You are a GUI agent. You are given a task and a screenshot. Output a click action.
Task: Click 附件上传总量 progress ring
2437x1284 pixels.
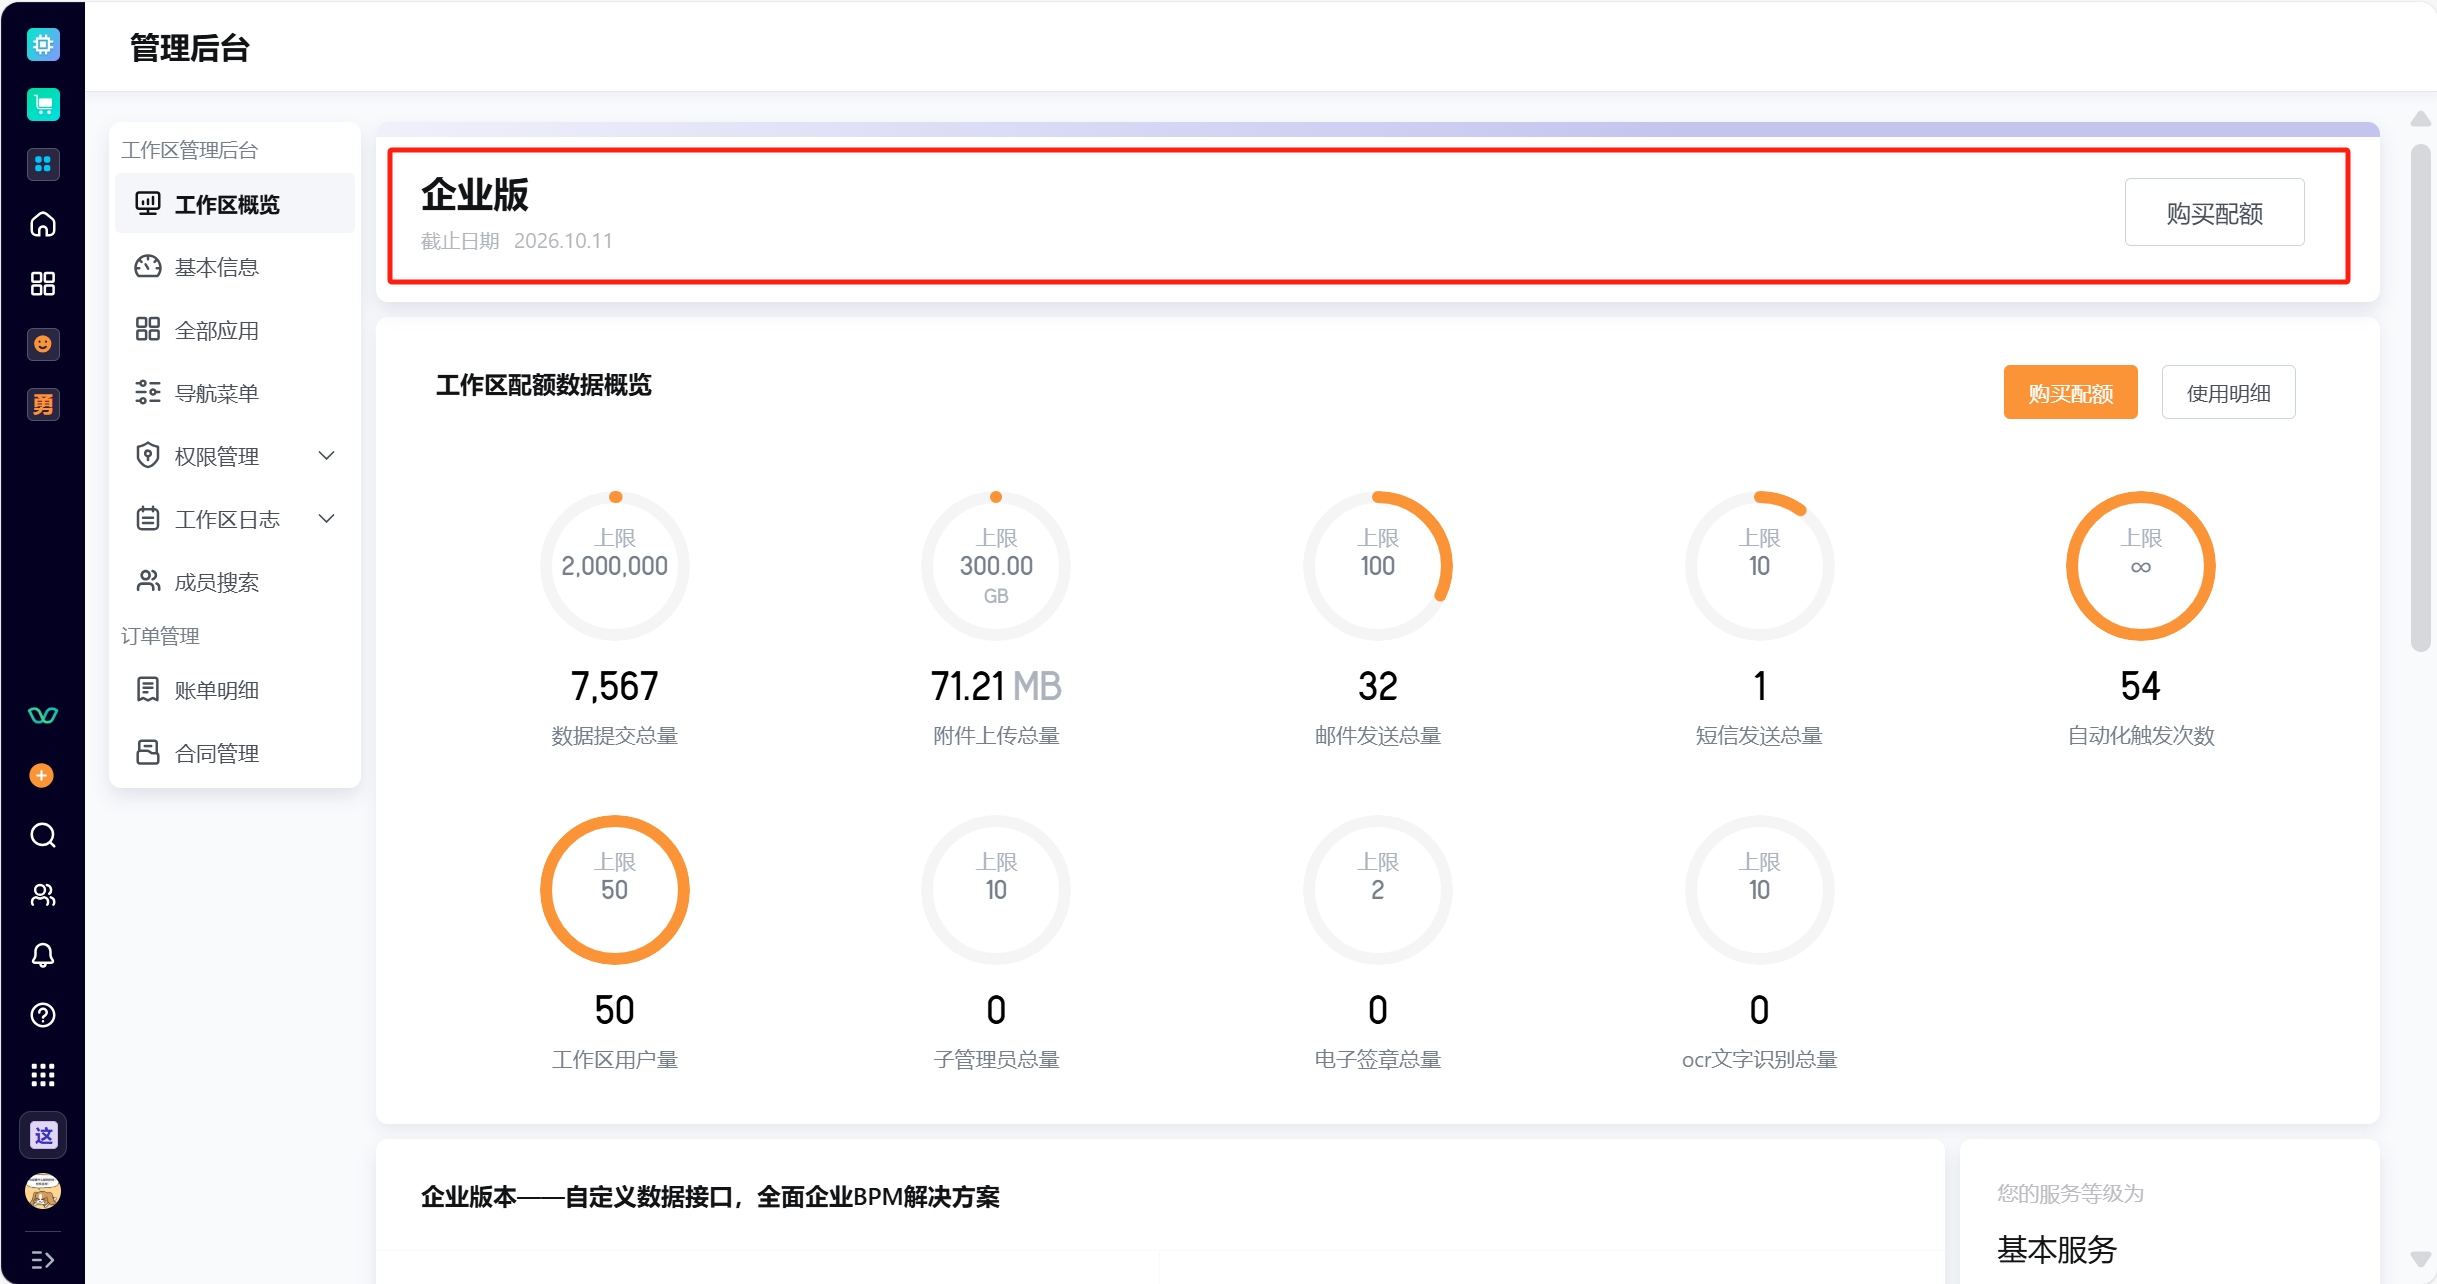pos(996,566)
